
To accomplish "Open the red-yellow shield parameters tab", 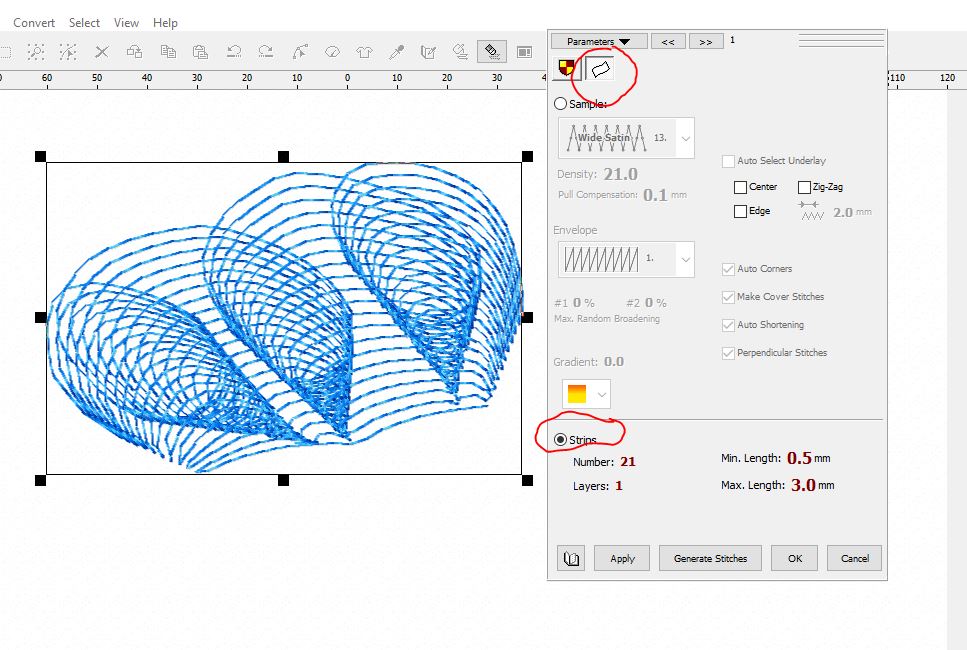I will pos(566,68).
